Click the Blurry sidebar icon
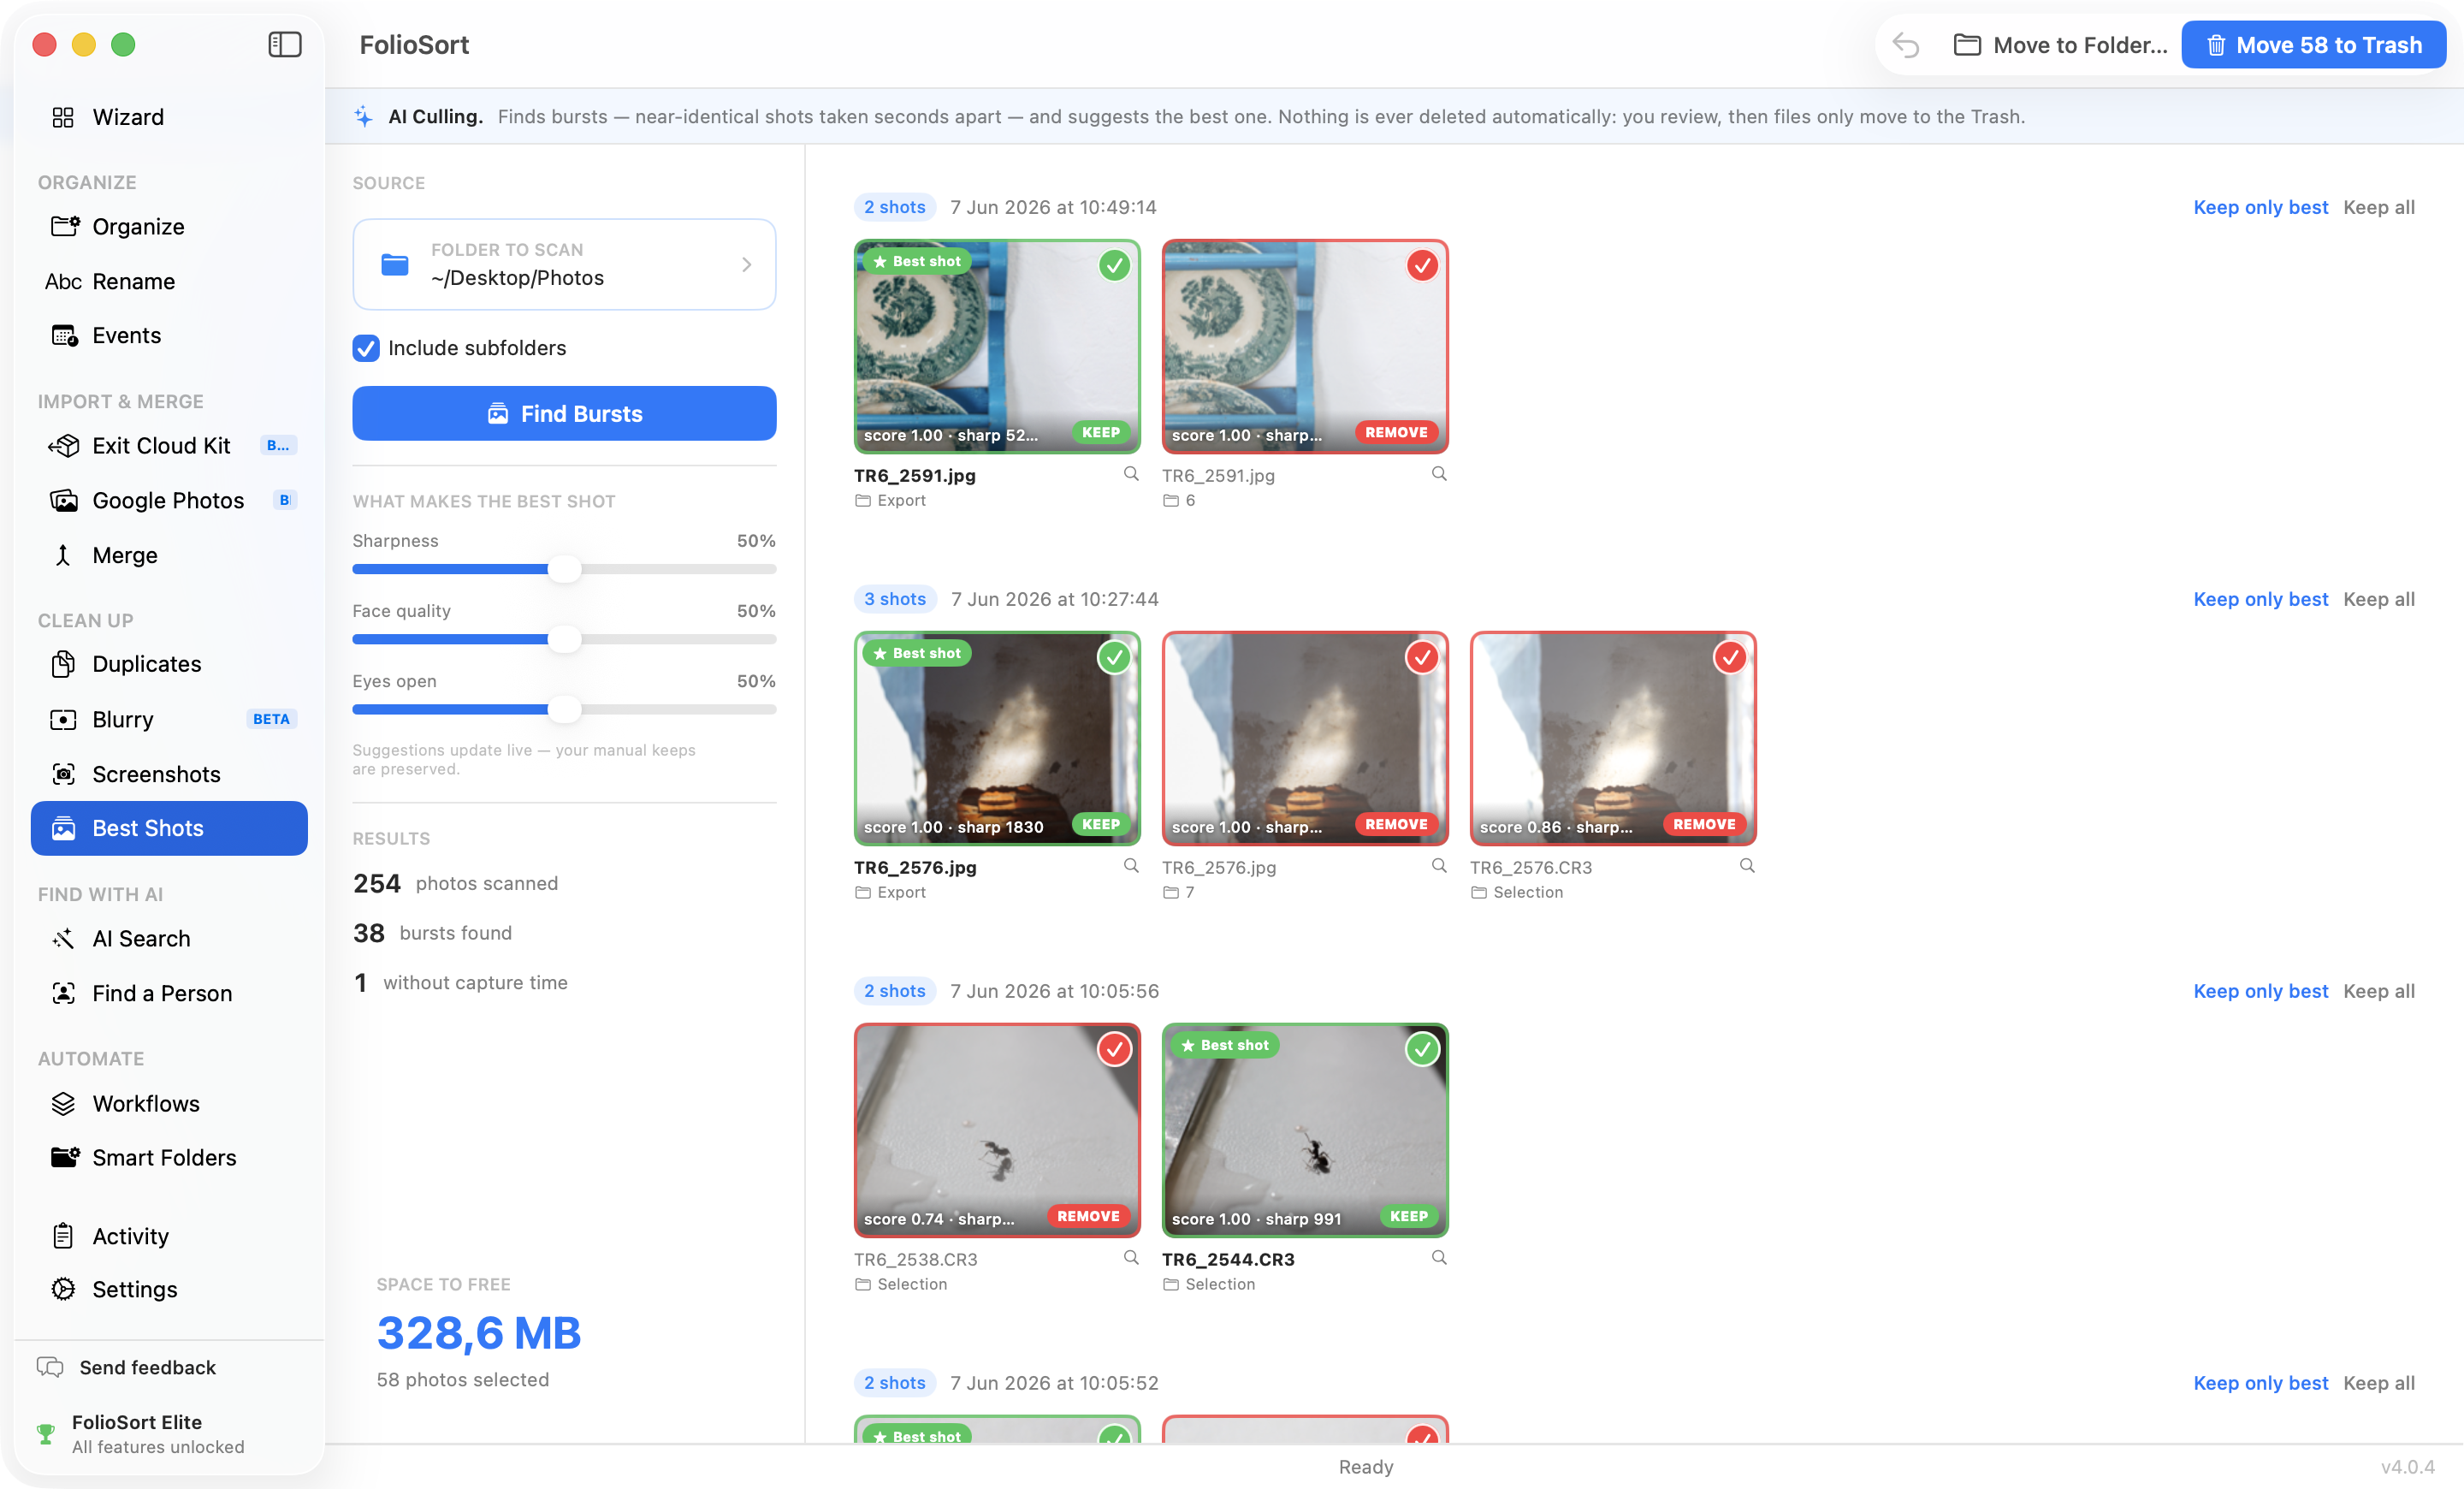Screen dimensions: 2464x1489 tap(63, 719)
